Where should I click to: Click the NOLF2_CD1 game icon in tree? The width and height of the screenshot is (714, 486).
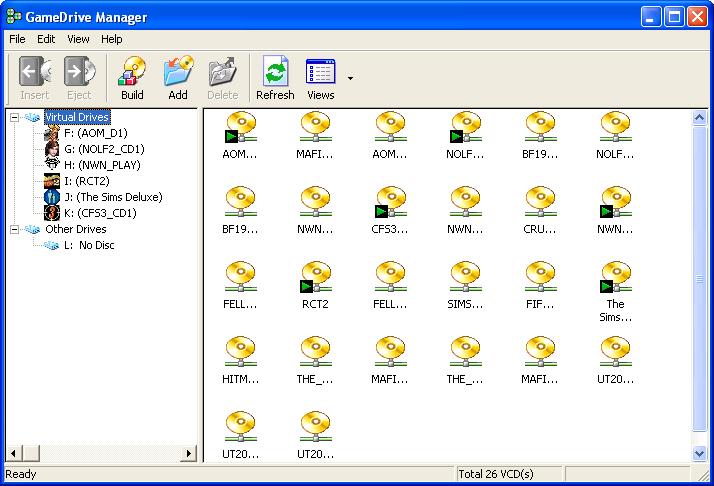tap(52, 149)
